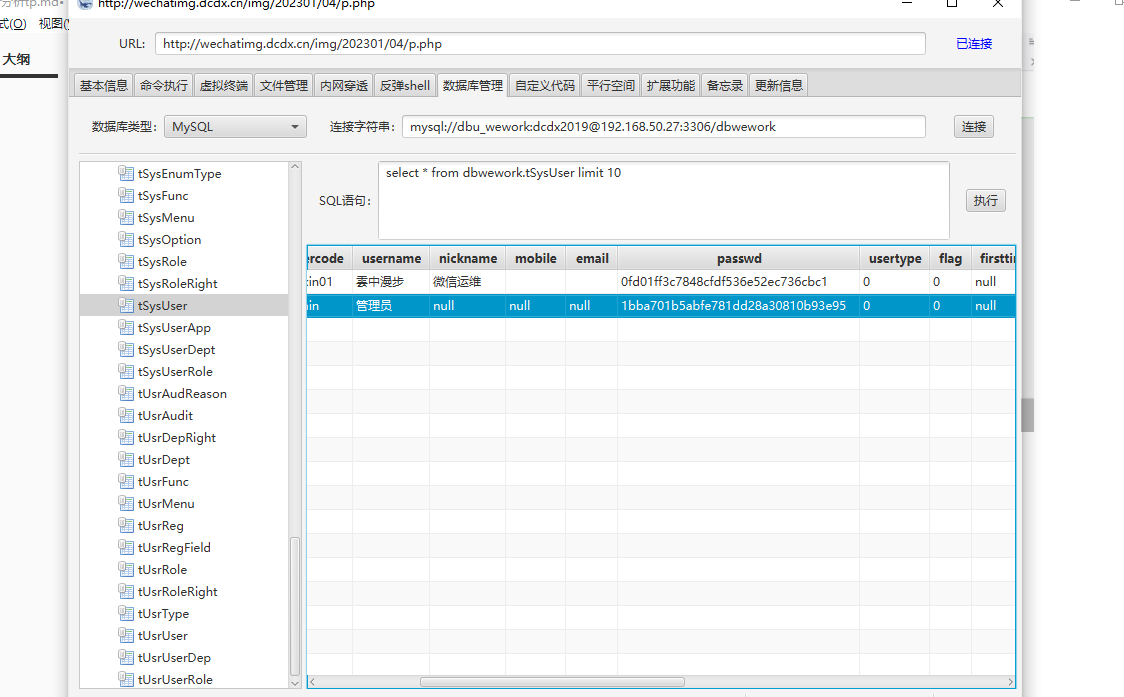The height and width of the screenshot is (697, 1124).
Task: Sort by the passwd column header
Action: click(738, 258)
